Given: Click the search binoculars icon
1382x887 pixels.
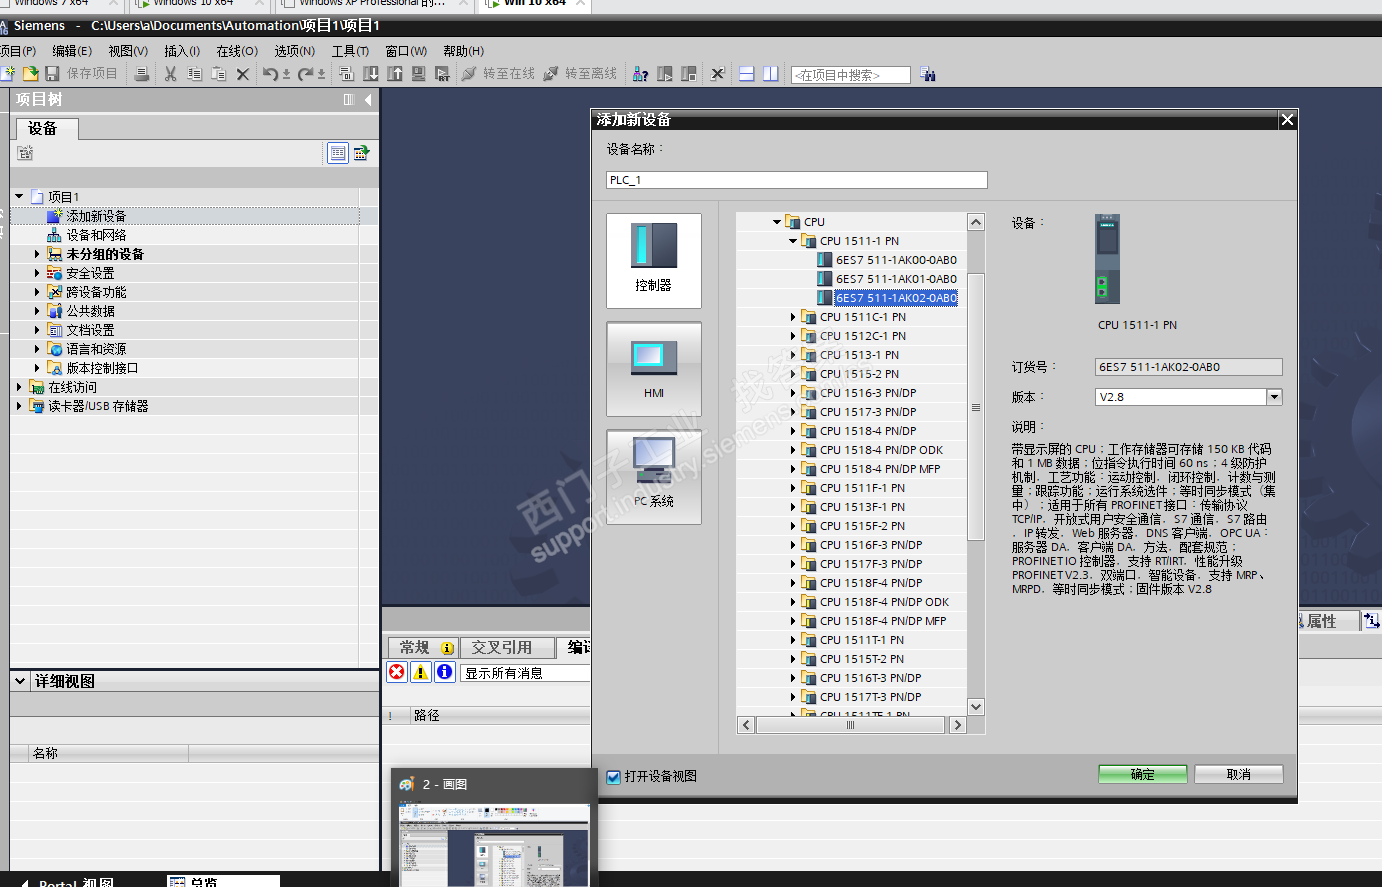Looking at the screenshot, I should pos(928,74).
